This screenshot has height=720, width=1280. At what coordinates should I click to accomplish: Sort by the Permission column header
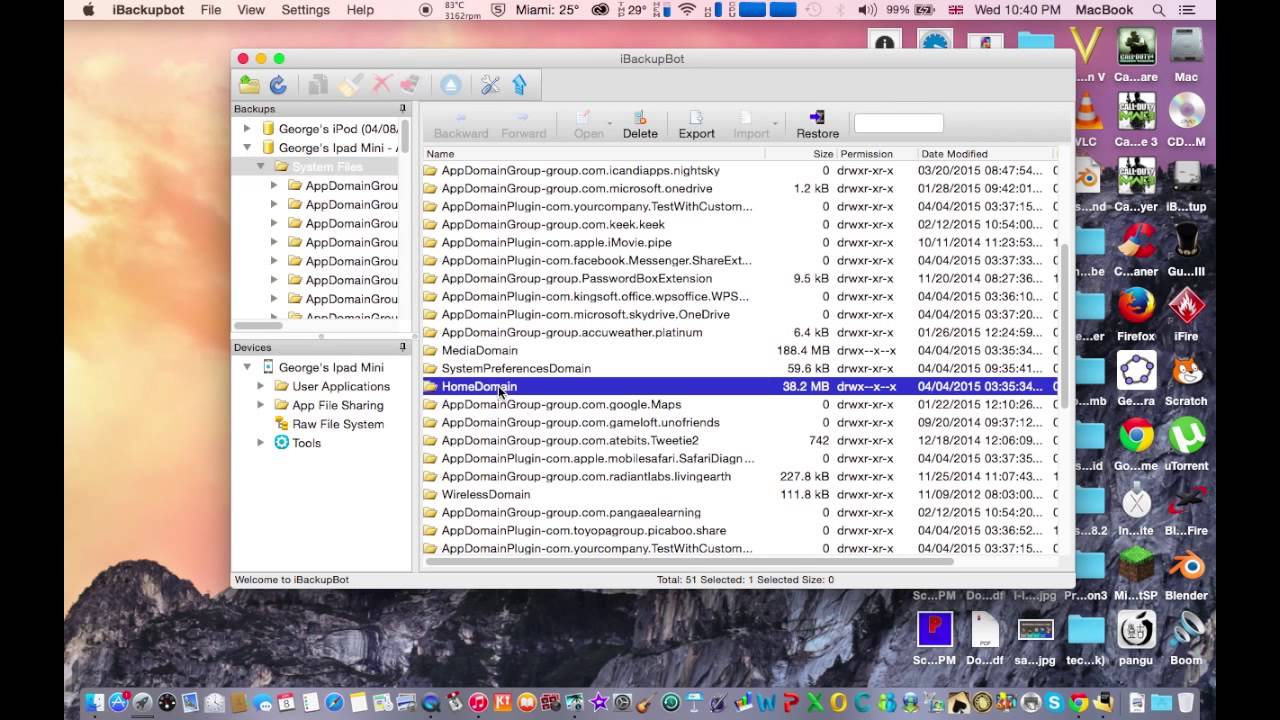pyautogui.click(x=876, y=154)
